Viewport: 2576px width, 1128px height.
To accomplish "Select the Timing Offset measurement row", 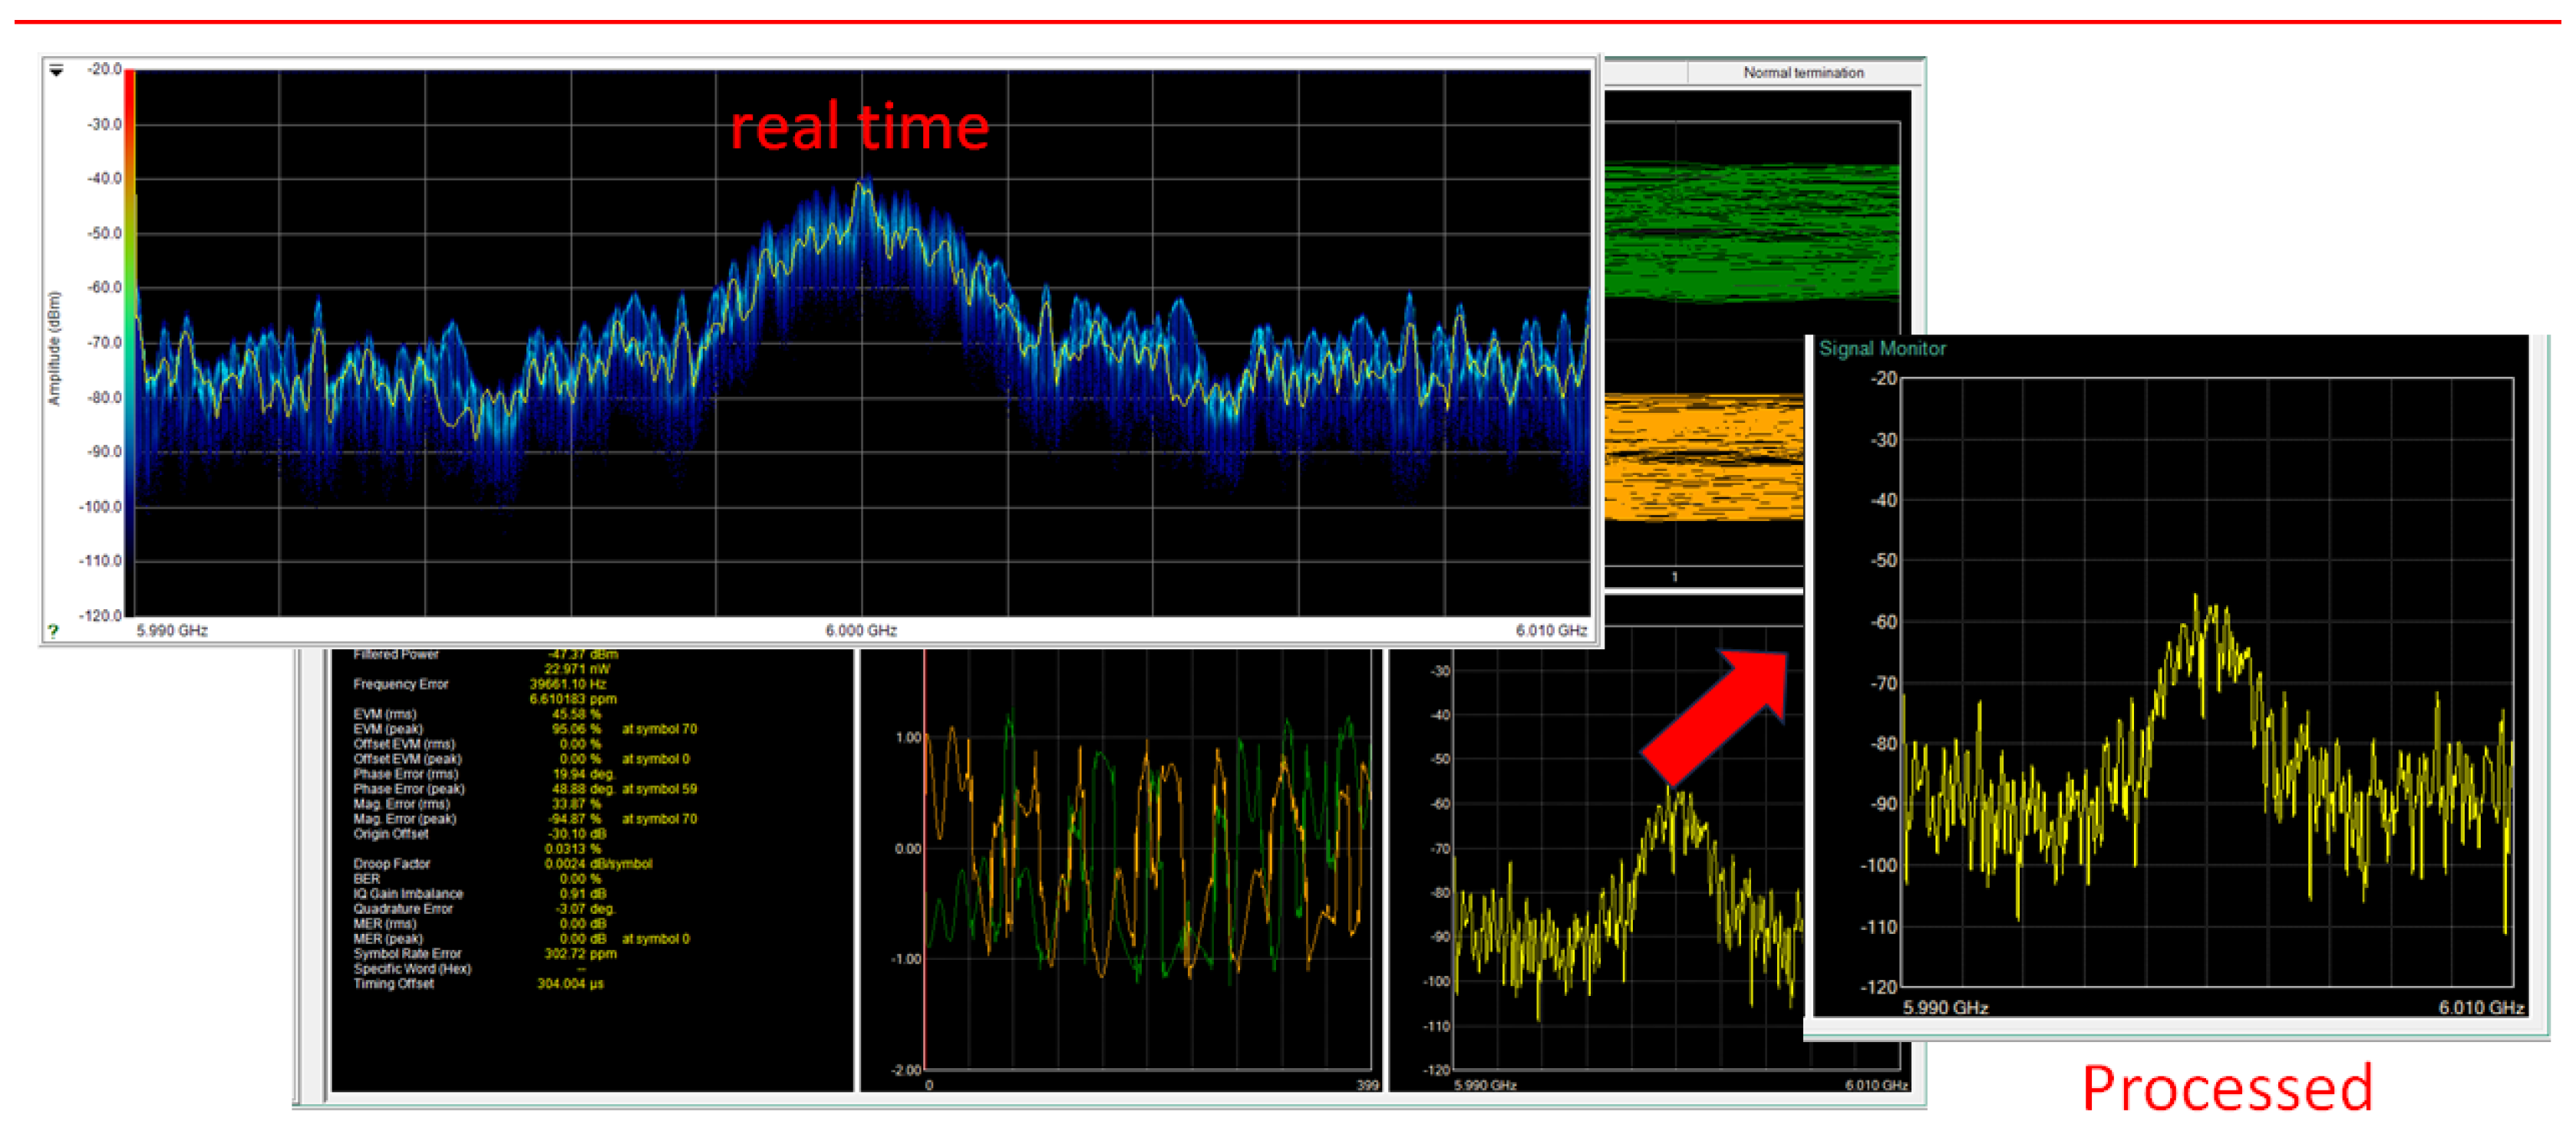I will [393, 983].
